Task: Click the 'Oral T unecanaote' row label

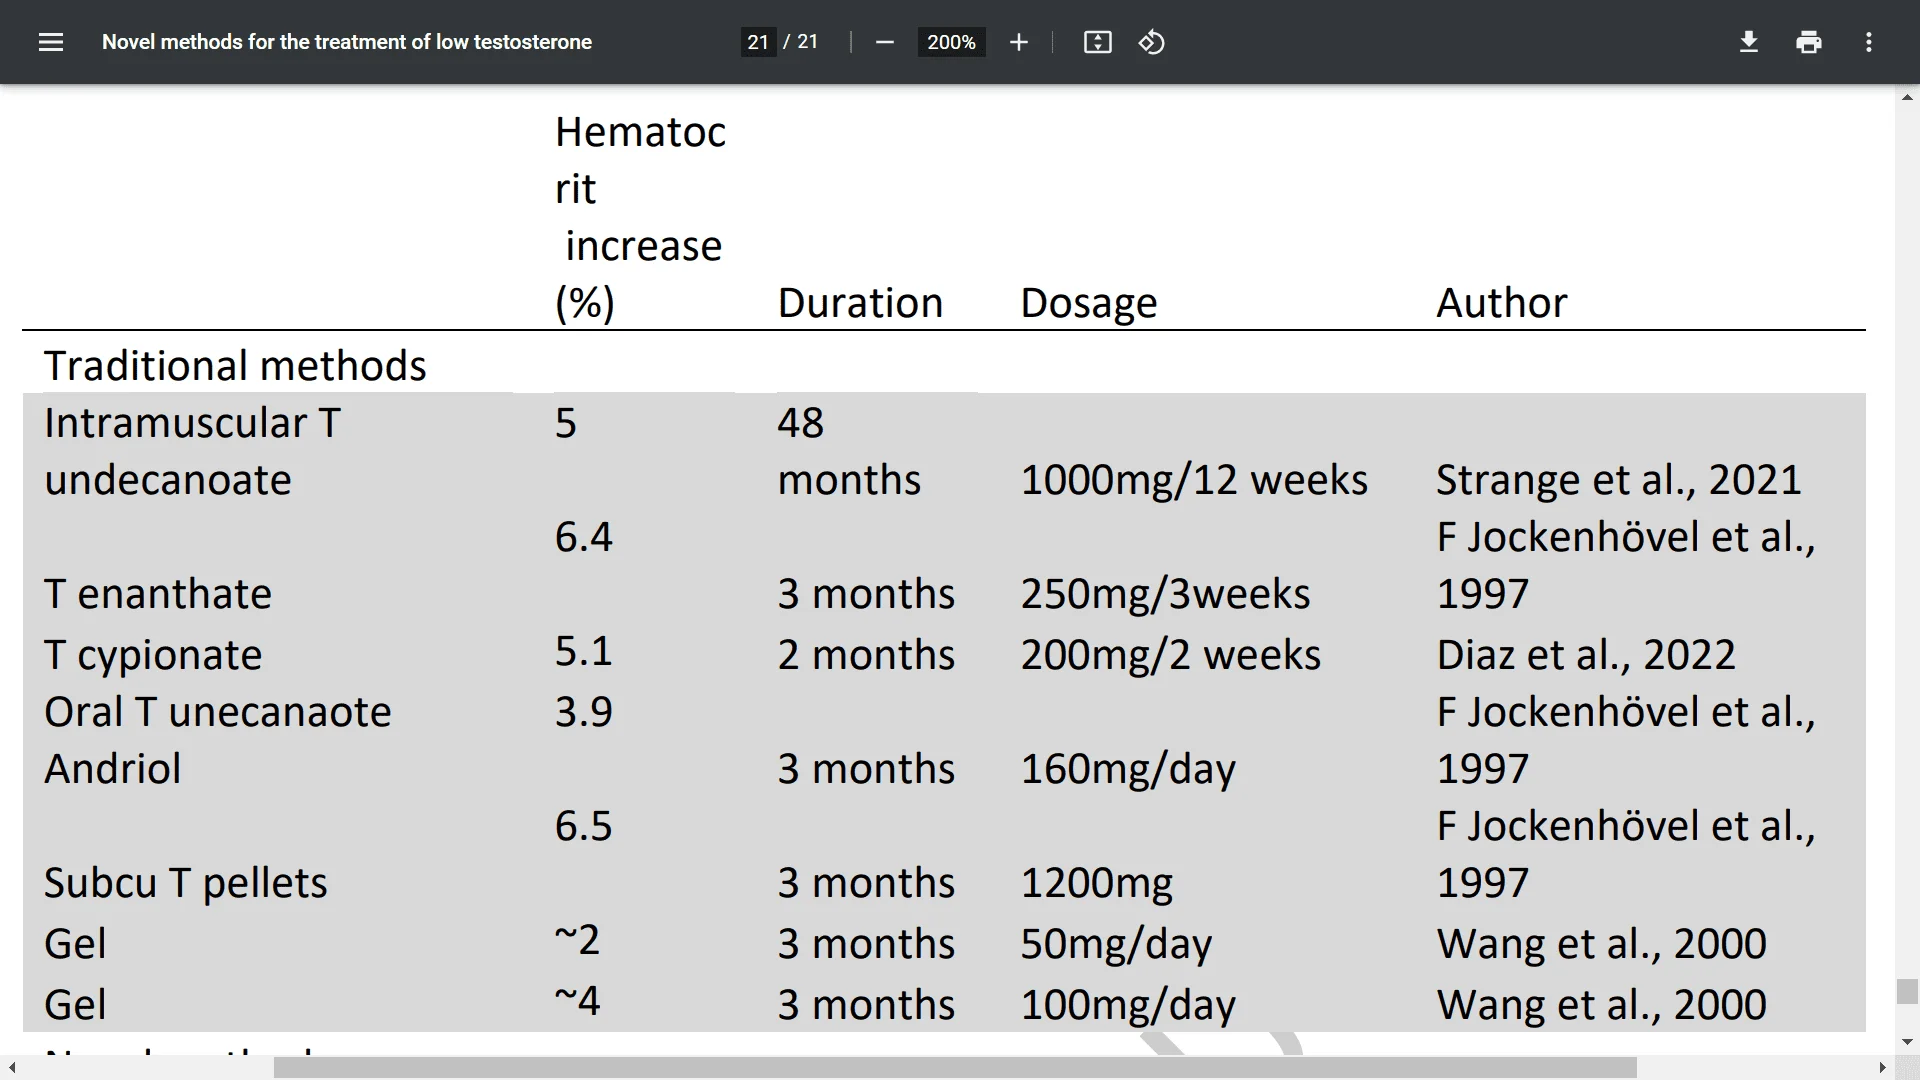Action: tap(218, 712)
